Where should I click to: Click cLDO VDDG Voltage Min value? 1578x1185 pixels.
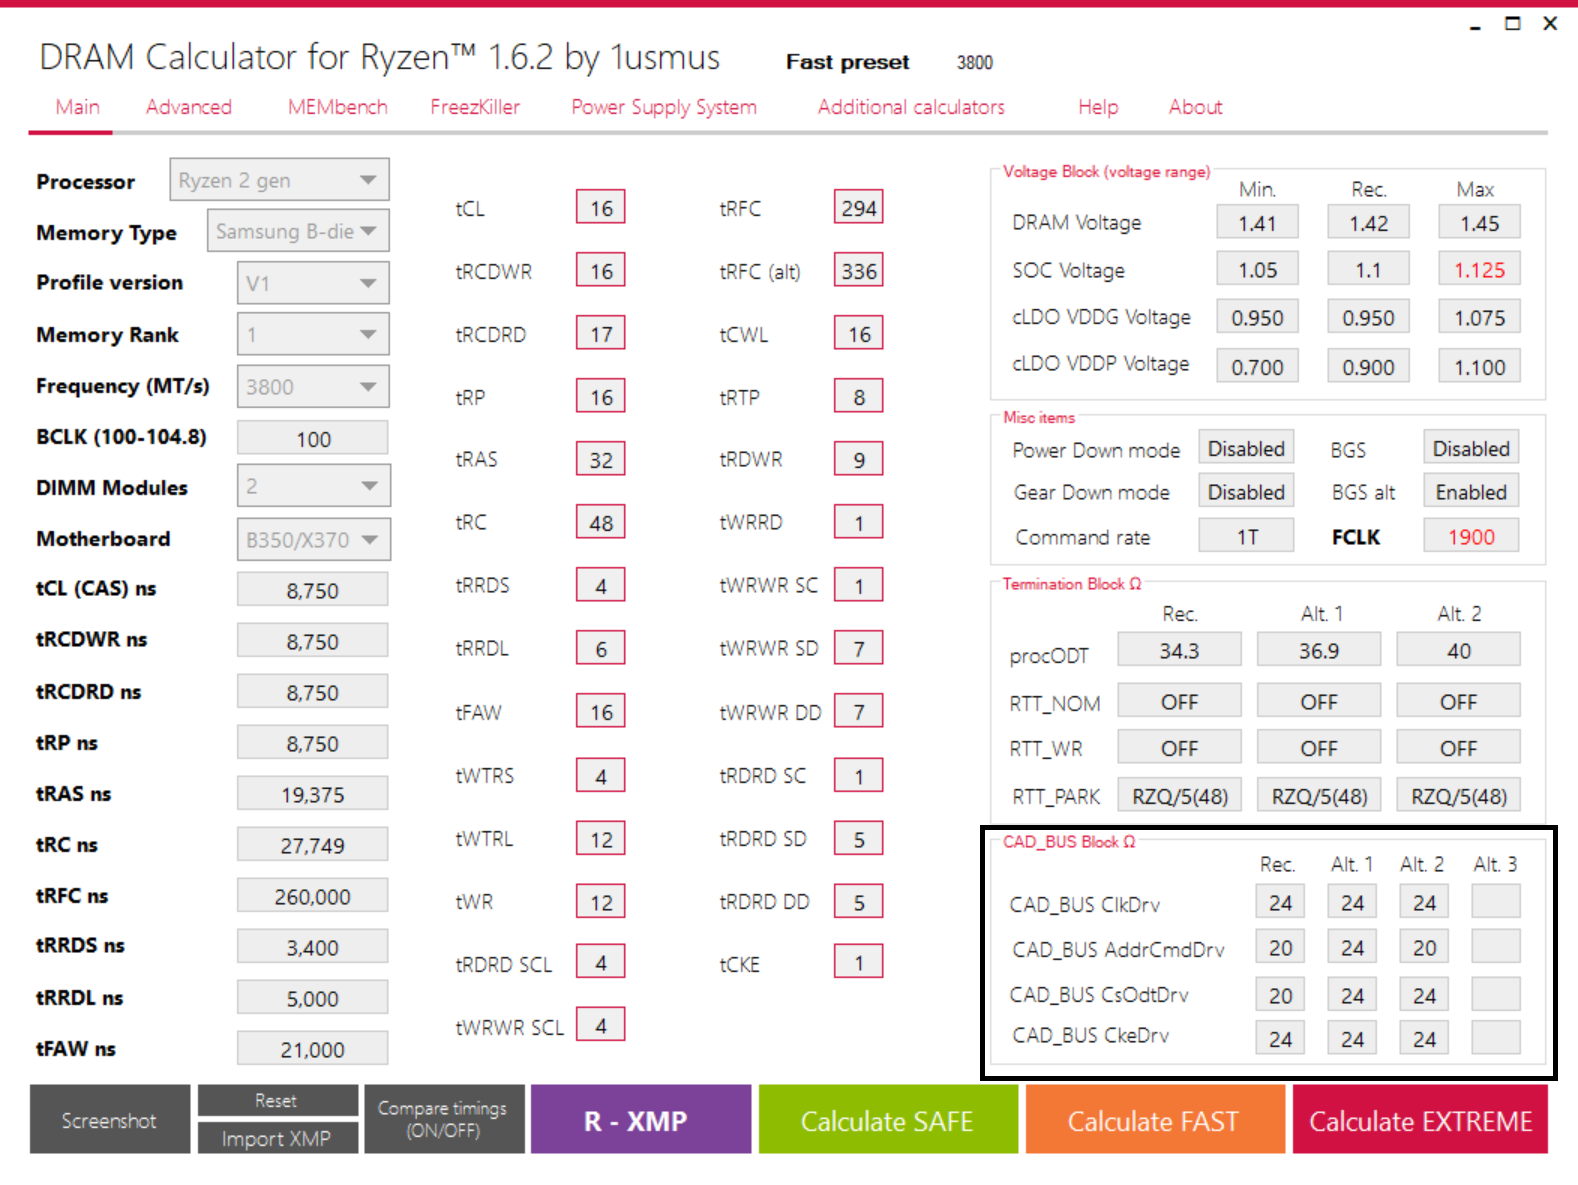1257,317
